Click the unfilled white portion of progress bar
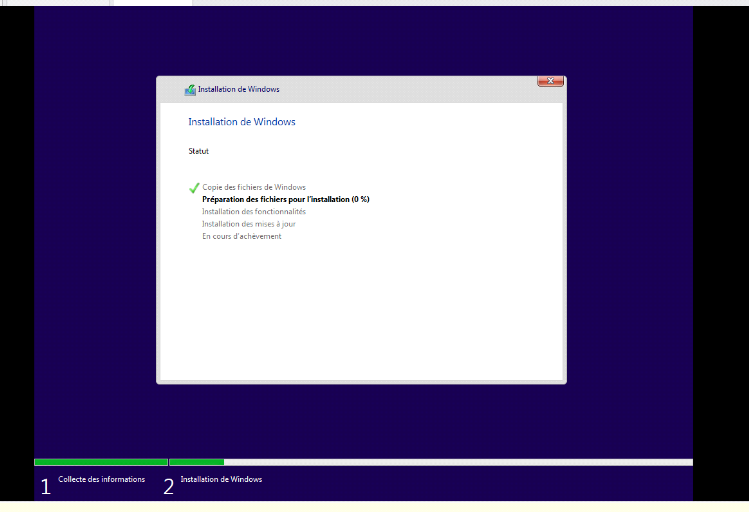The width and height of the screenshot is (749, 512). pos(457,462)
